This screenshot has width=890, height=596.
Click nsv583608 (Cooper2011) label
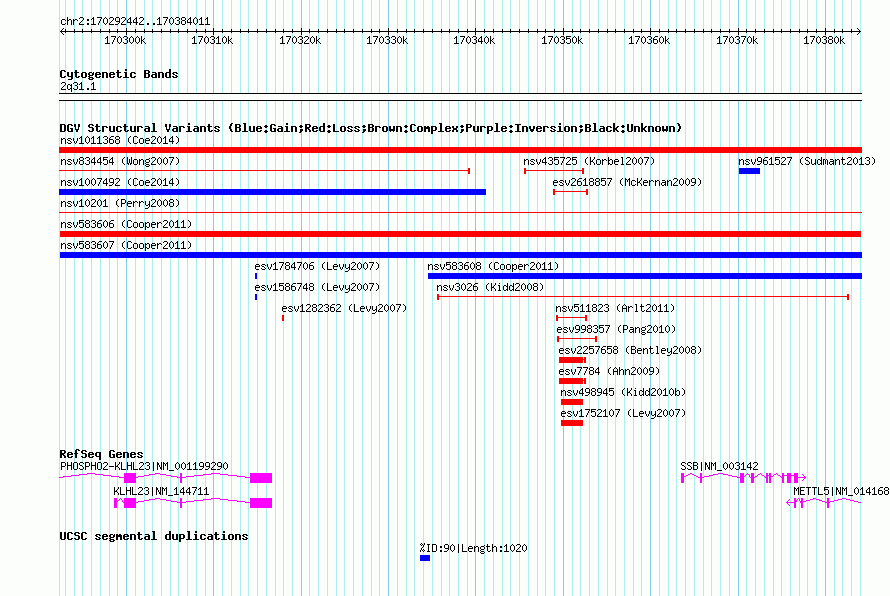[x=493, y=266]
